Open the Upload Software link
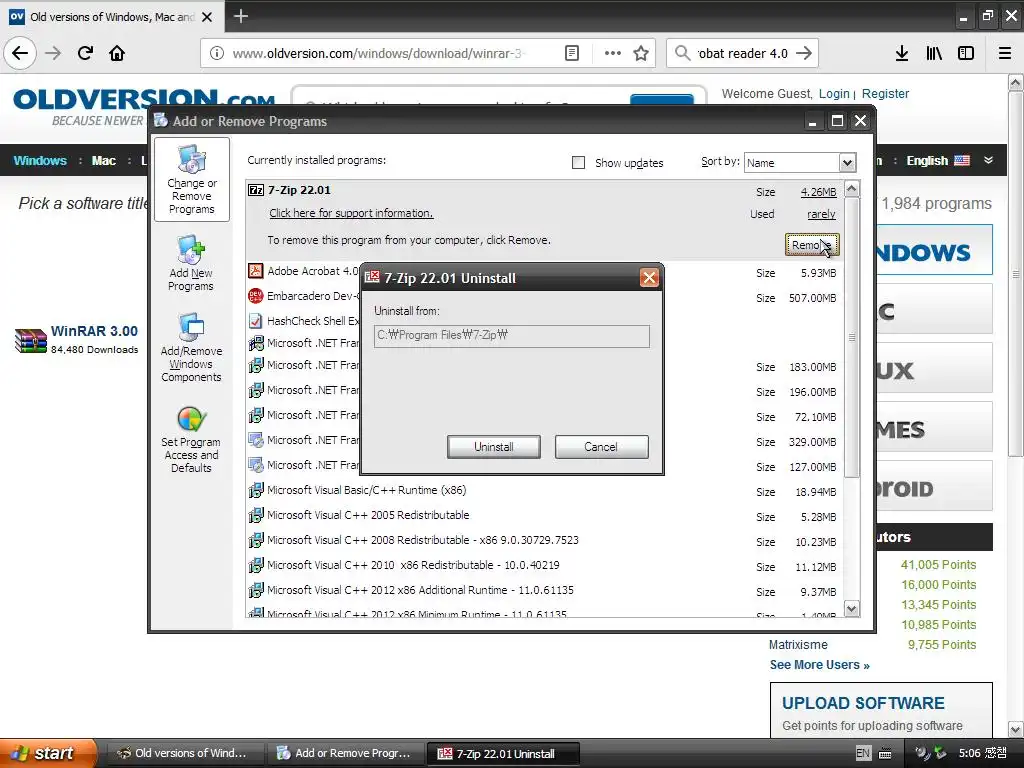Viewport: 1024px width, 768px height. pyautogui.click(x=863, y=703)
